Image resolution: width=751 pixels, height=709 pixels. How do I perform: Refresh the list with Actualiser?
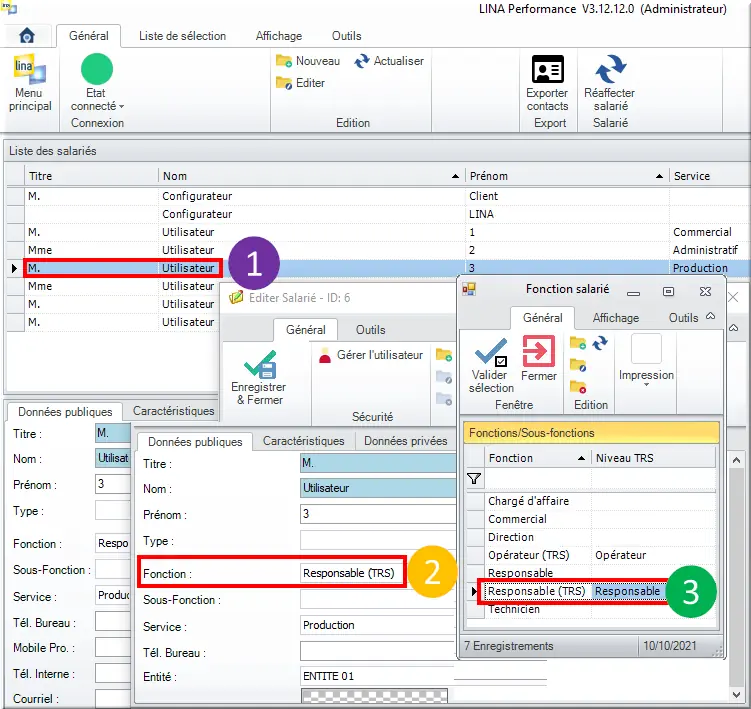[389, 61]
